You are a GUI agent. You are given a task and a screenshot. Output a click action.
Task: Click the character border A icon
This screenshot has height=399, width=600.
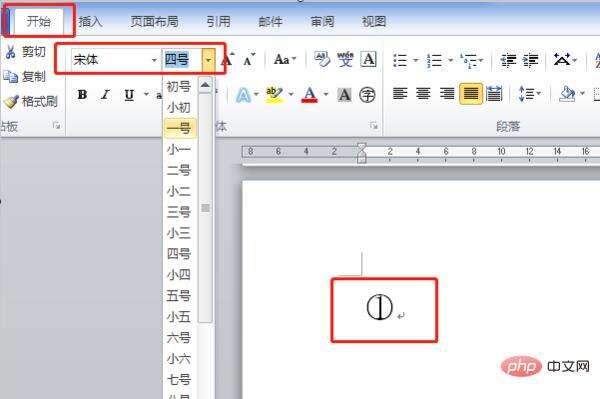click(368, 59)
